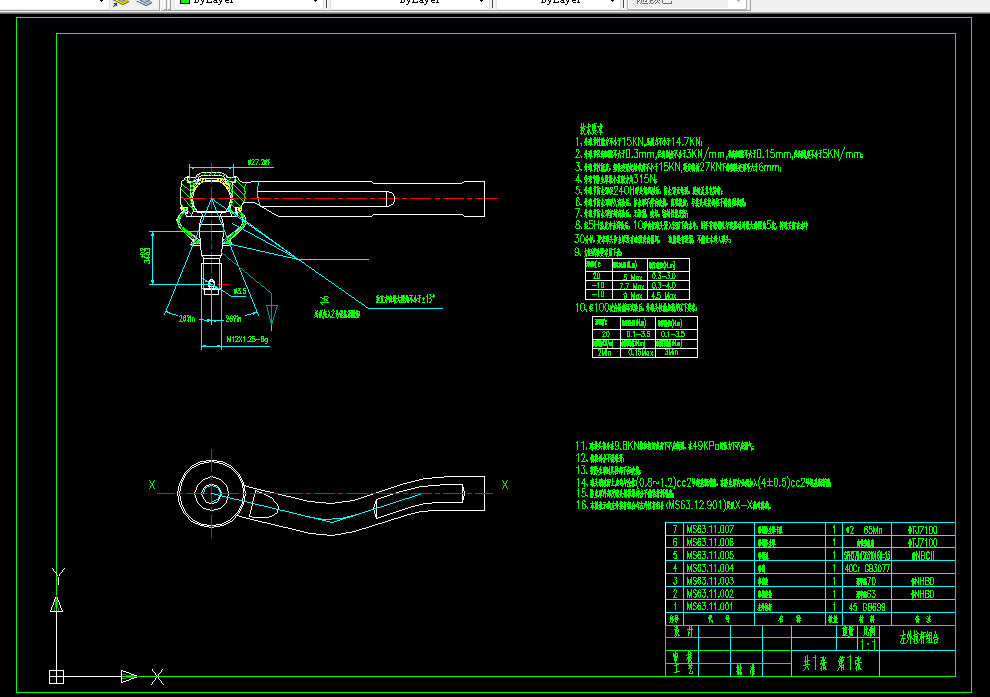990x697 pixels.
Task: Select part number MS63.11.005 in parts list
Action: 710,556
